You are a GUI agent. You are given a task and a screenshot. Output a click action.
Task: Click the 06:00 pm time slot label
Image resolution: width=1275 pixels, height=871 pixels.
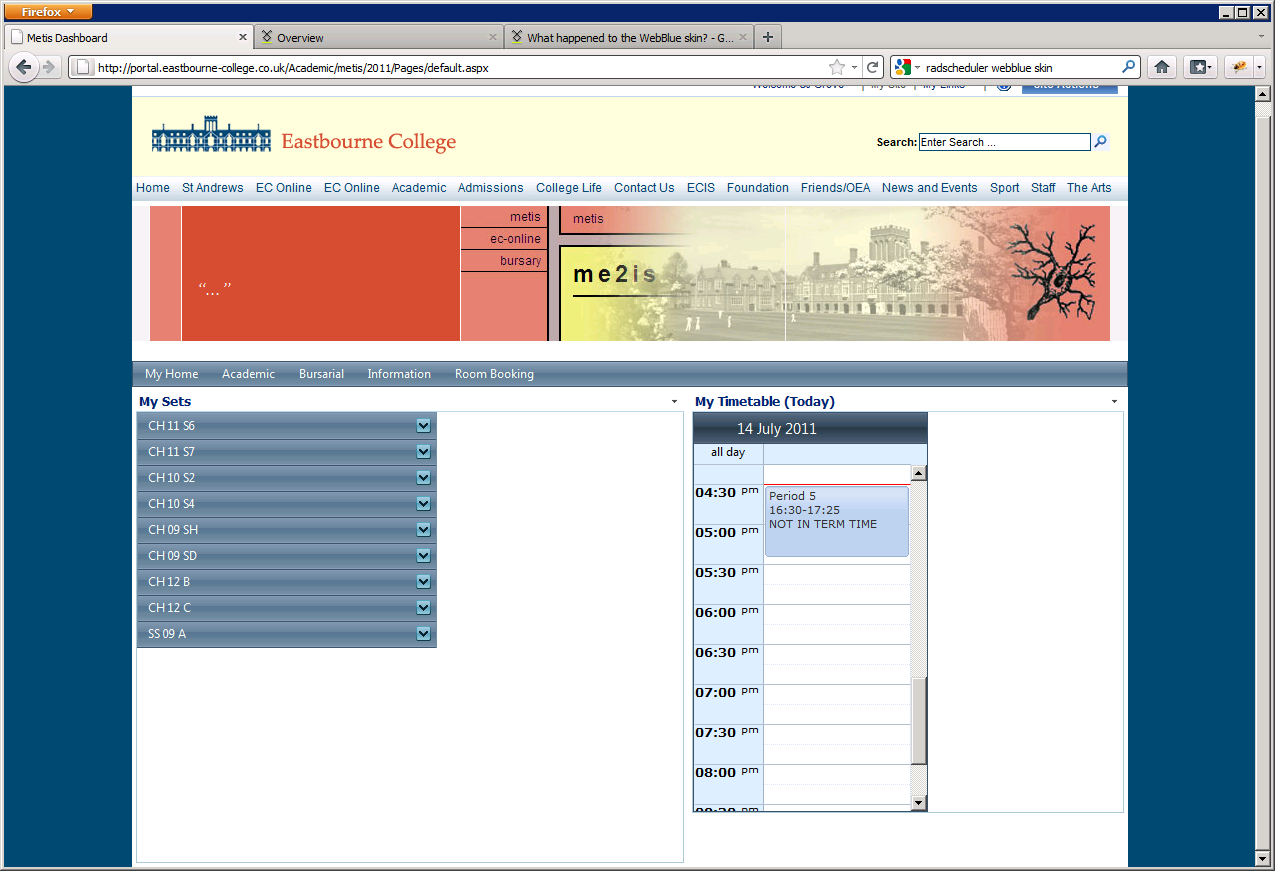tap(728, 612)
